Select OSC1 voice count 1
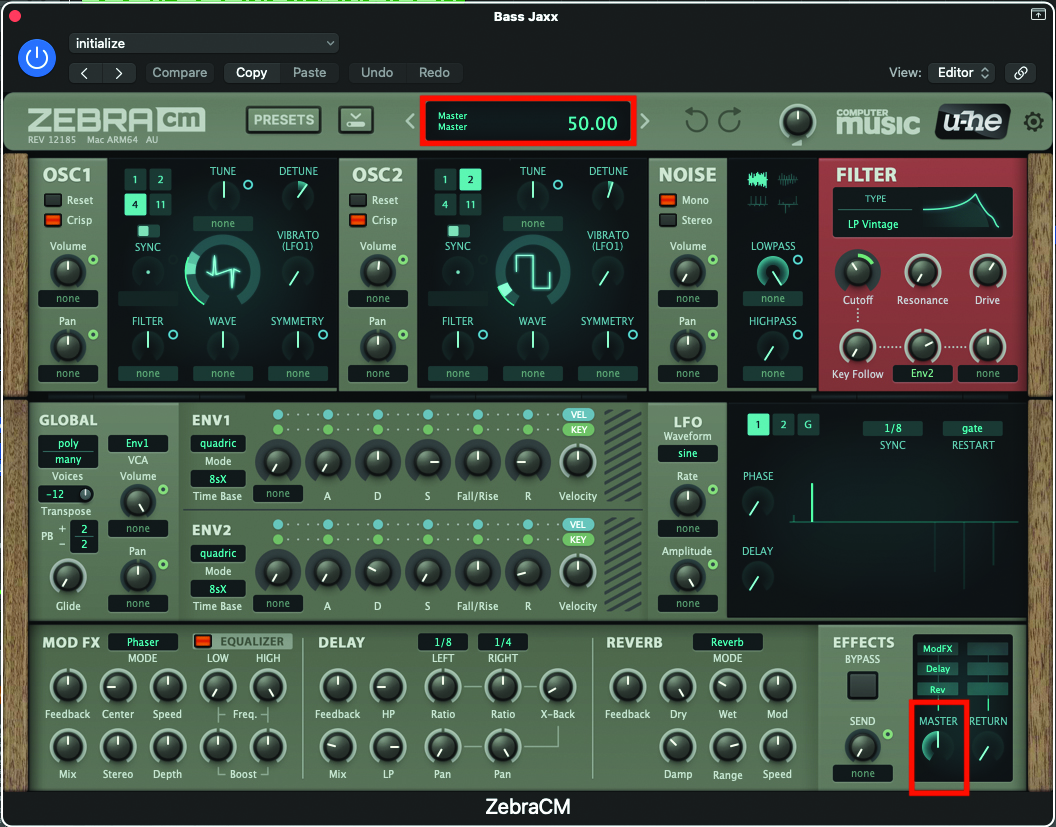Image resolution: width=1056 pixels, height=827 pixels. click(x=135, y=179)
